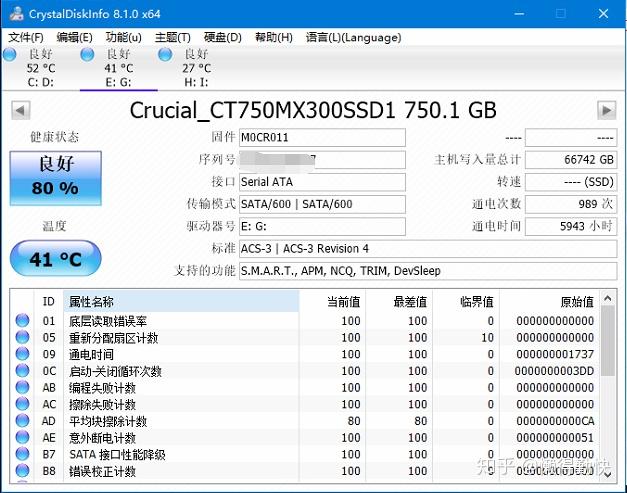Select the SATA 接口性能降级 attribute row
The height and width of the screenshot is (493, 627).
pos(305,454)
